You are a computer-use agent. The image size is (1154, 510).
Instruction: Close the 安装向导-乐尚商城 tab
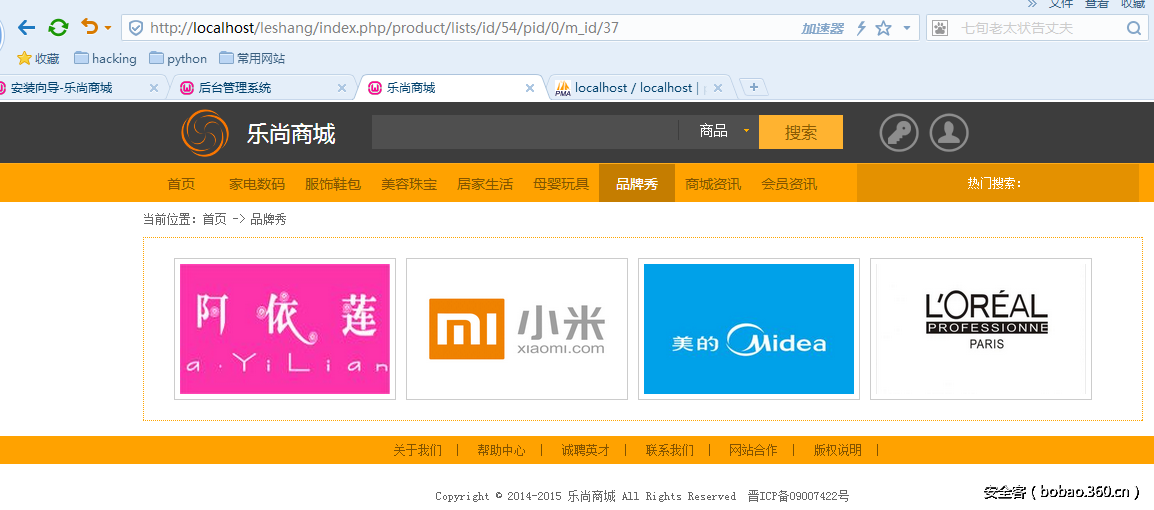click(154, 88)
